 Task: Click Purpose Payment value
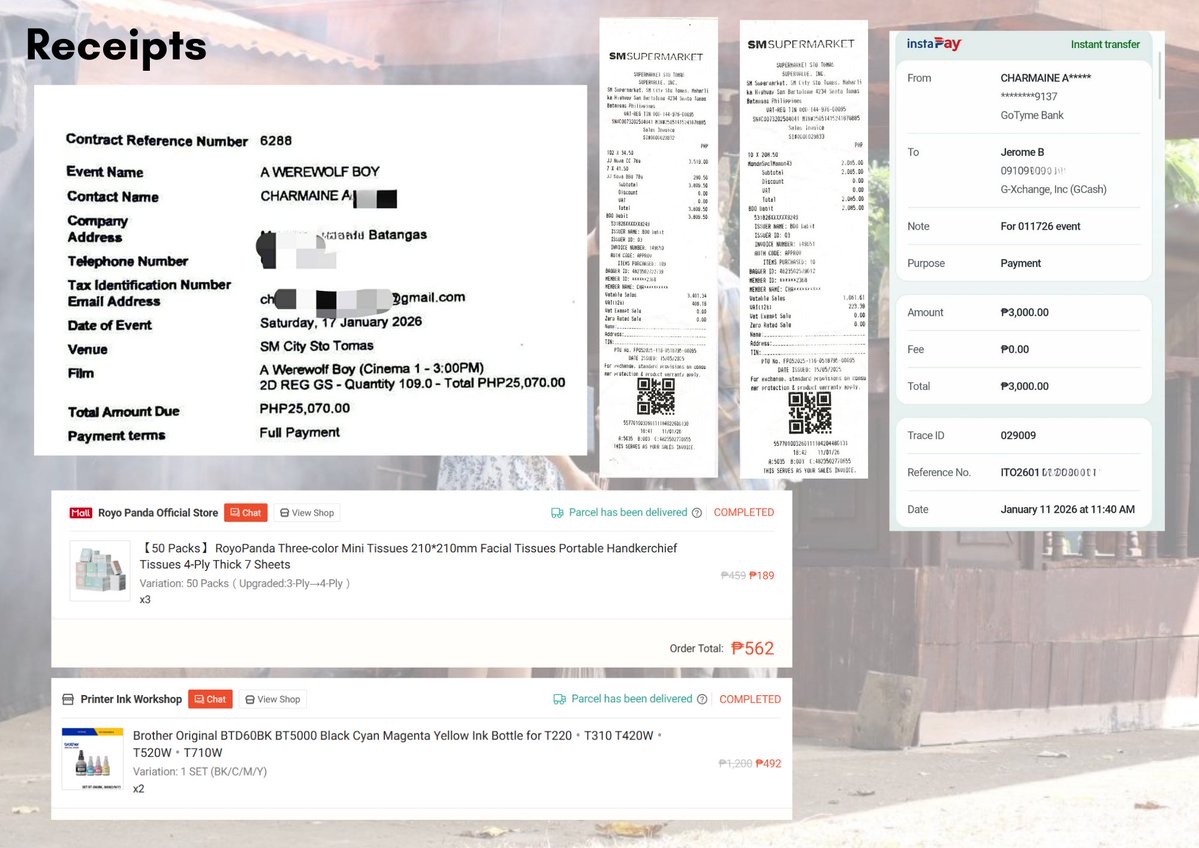point(1020,263)
